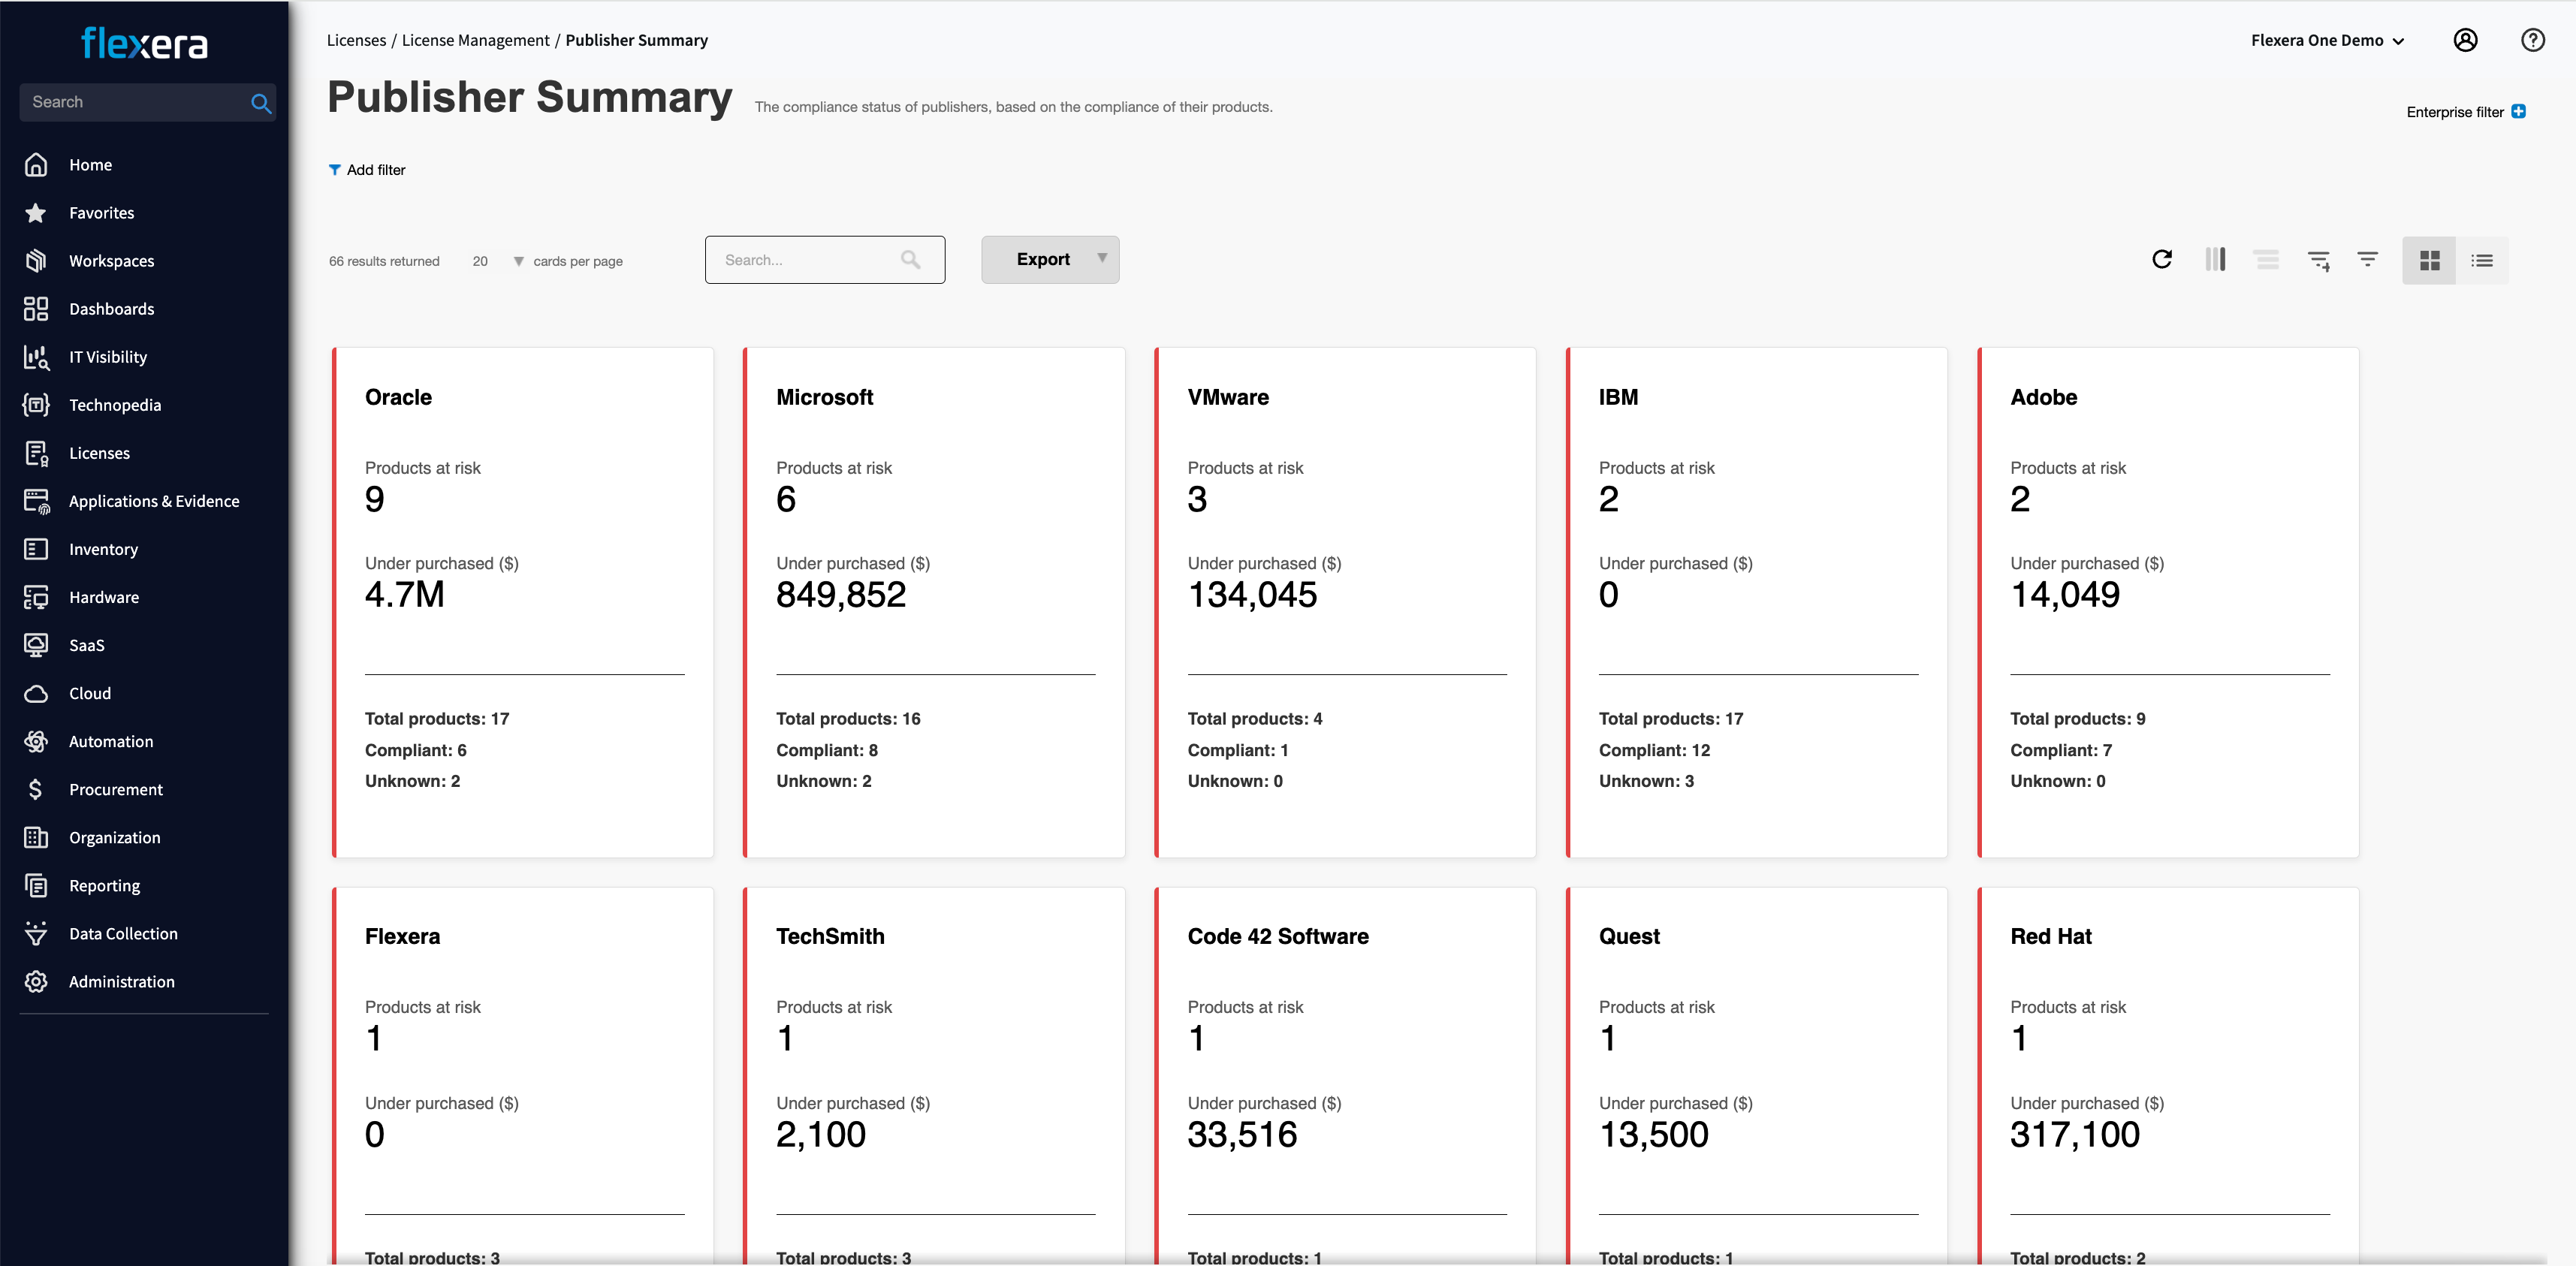
Task: Open the Administration section
Action: [121, 981]
